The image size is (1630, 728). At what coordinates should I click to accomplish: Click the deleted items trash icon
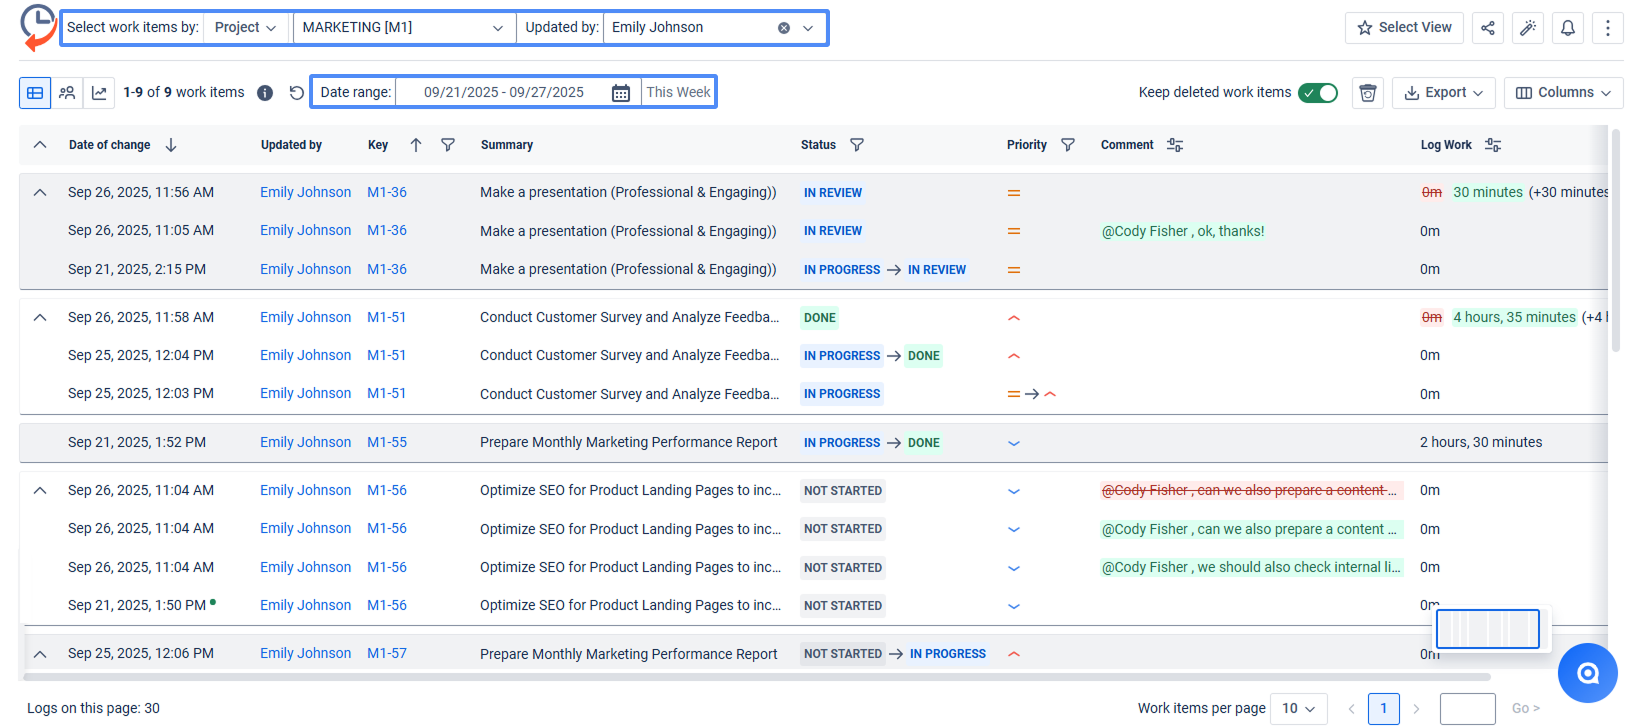[1368, 93]
